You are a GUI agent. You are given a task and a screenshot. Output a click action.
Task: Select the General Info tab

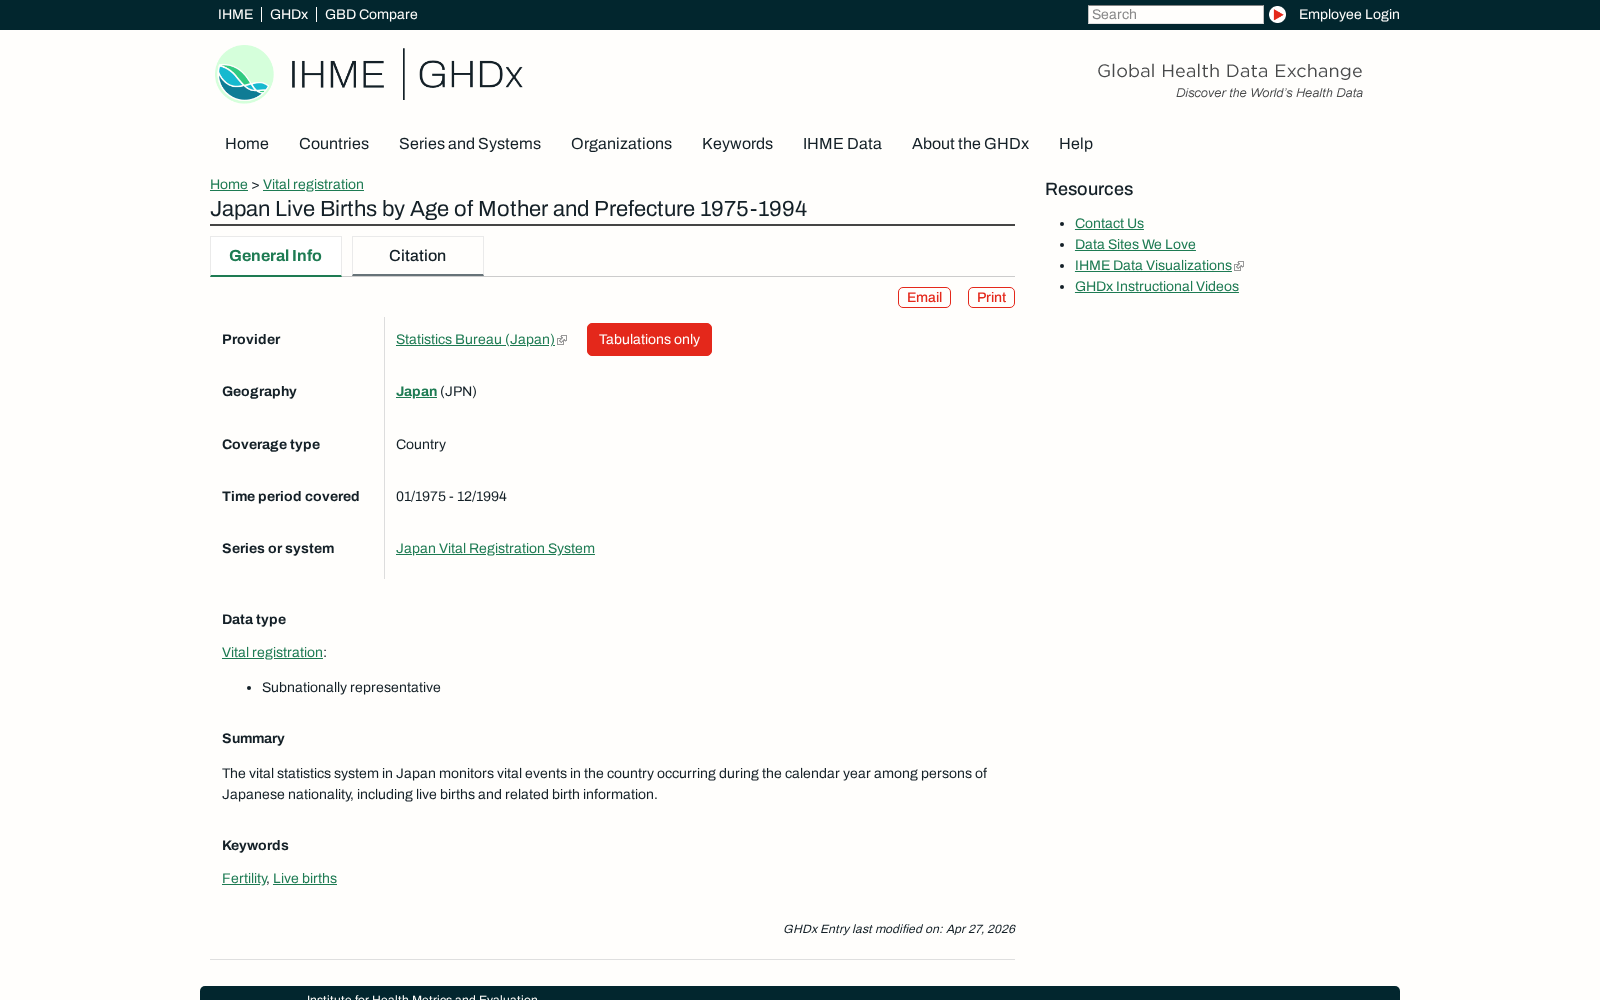click(x=275, y=256)
